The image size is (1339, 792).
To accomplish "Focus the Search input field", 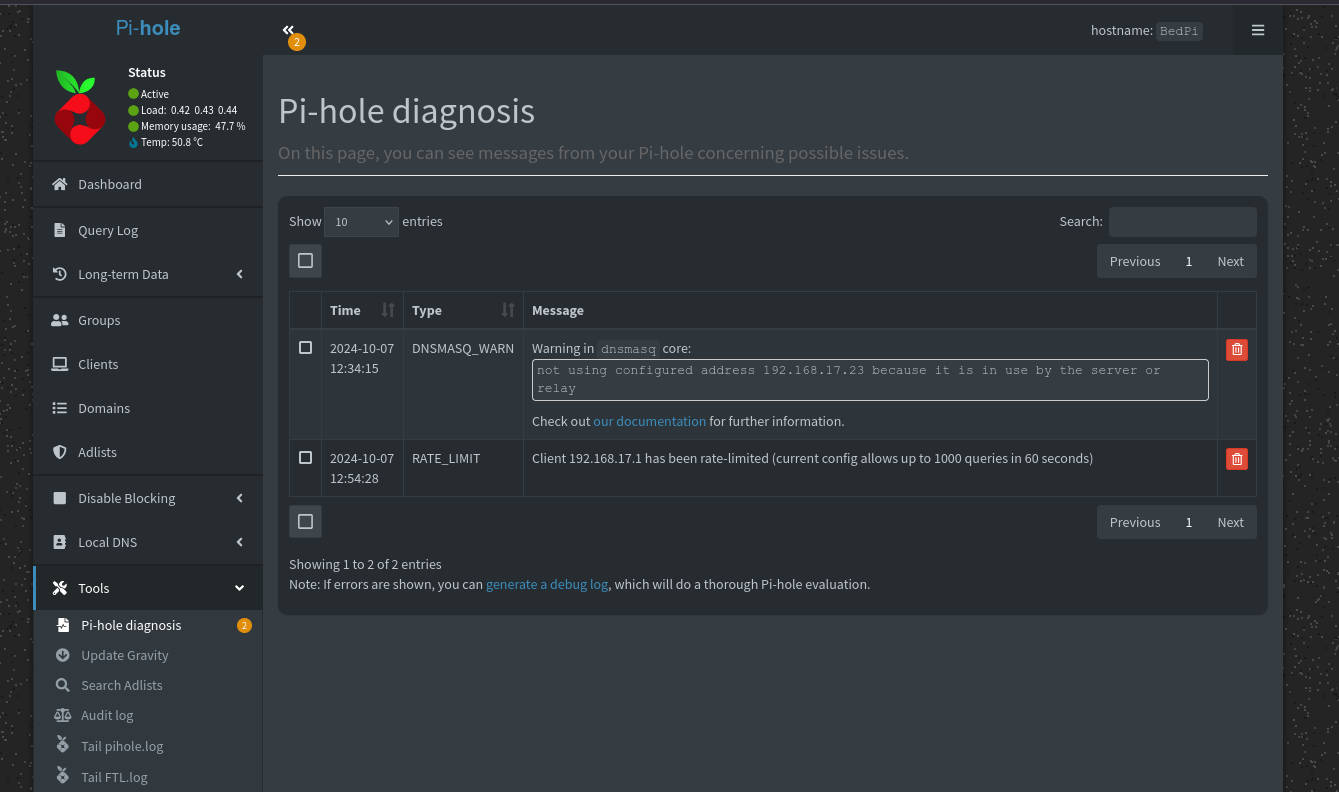I will coord(1182,222).
